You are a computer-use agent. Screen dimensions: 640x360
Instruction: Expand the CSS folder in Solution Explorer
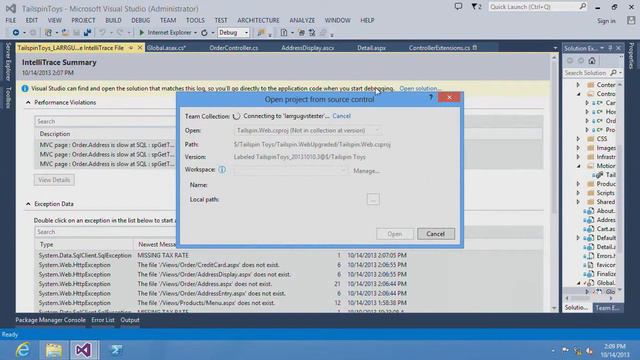[x=578, y=139]
